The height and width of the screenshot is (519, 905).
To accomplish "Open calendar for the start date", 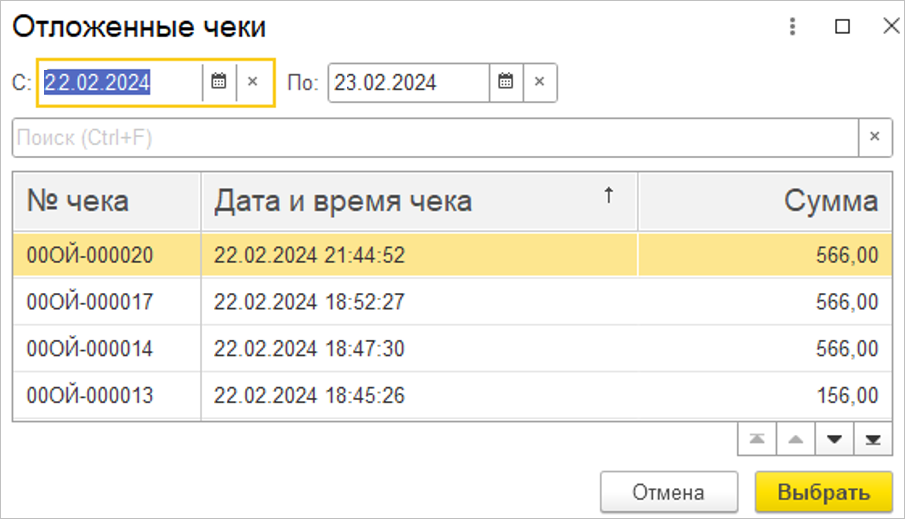I will 219,82.
